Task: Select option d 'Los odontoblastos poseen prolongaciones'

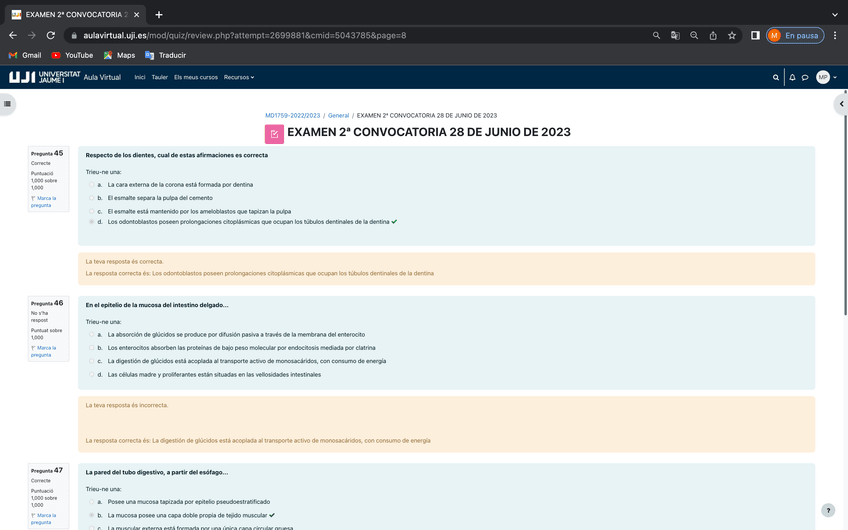Action: 91,222
